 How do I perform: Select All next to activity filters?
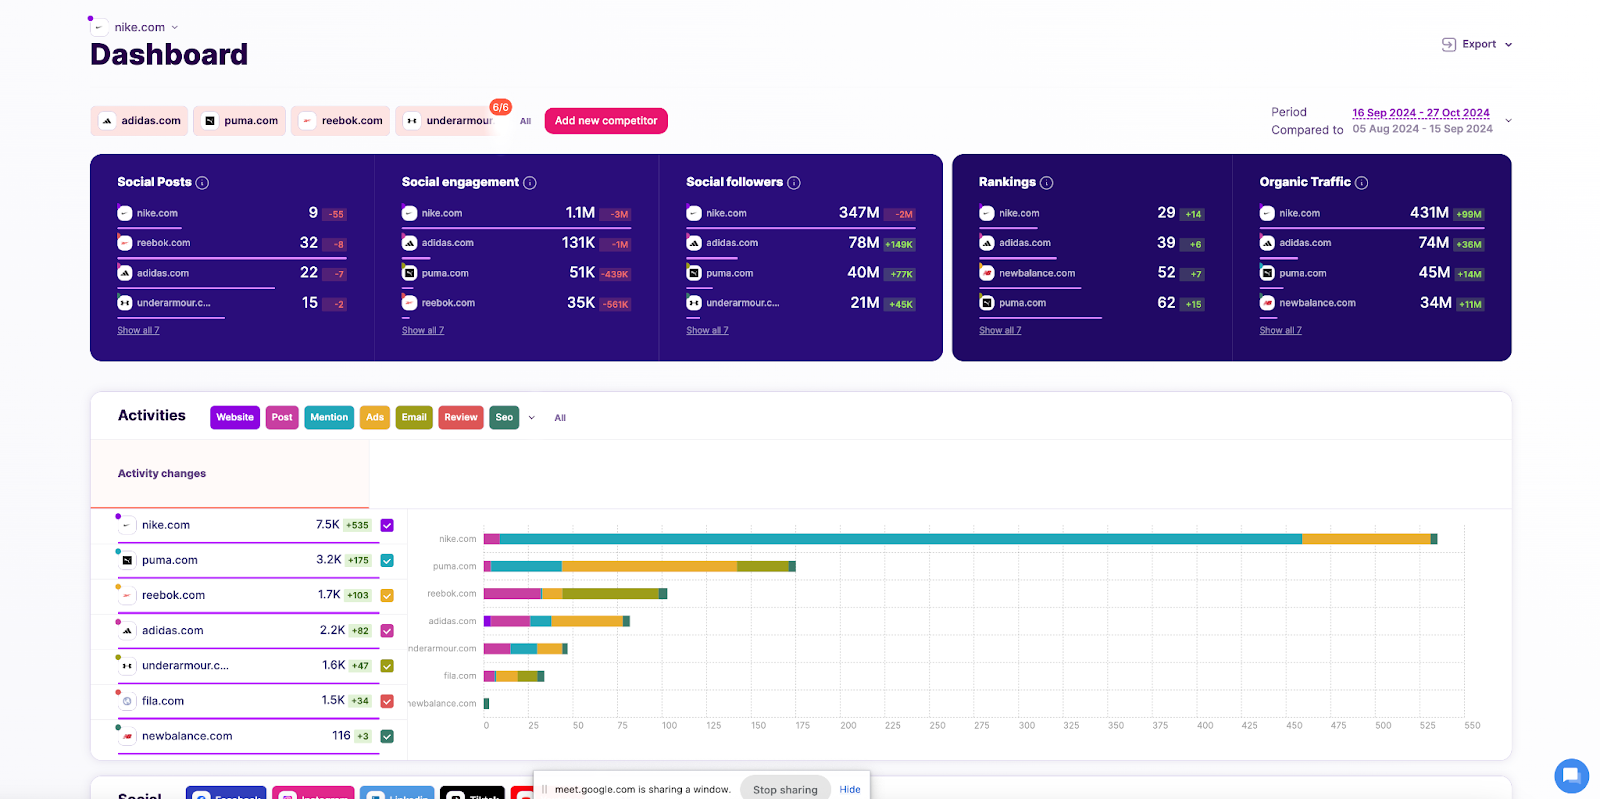pyautogui.click(x=560, y=418)
